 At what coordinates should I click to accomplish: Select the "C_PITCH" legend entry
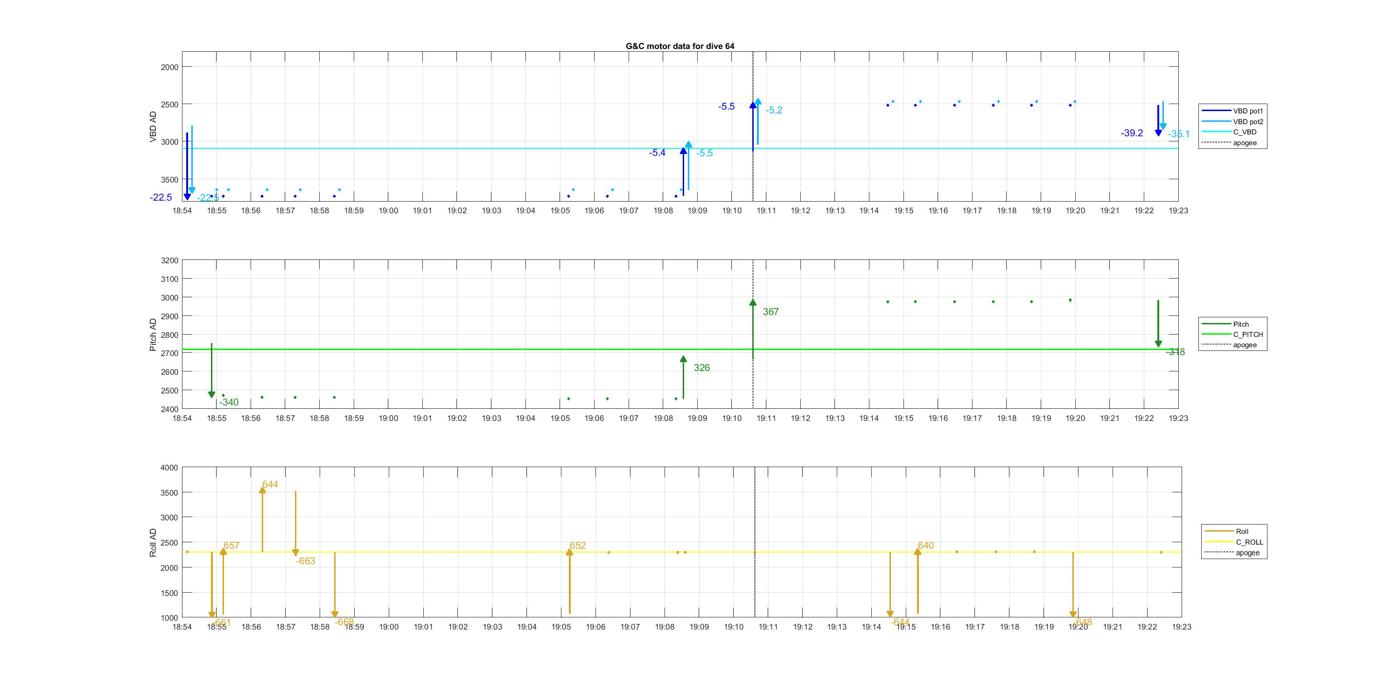(1233, 334)
